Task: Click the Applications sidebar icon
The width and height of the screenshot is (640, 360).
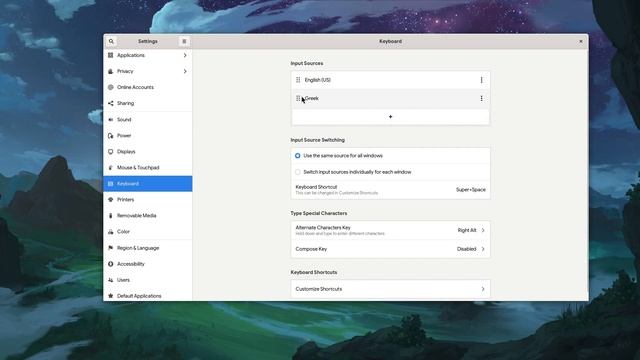Action: 110,55
